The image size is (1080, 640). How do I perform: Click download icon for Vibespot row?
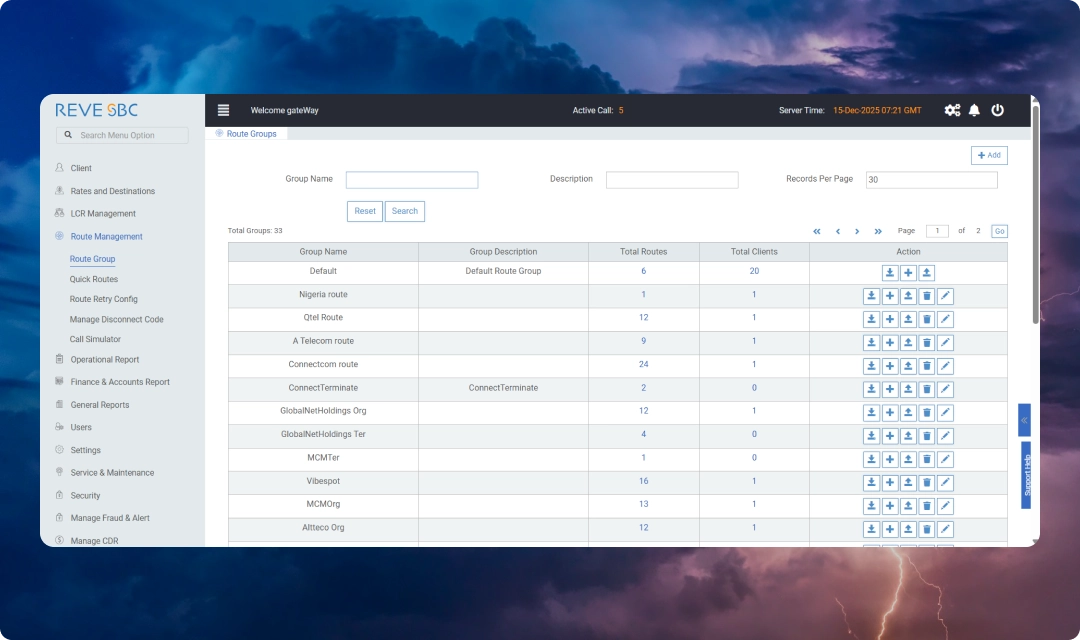(x=871, y=482)
